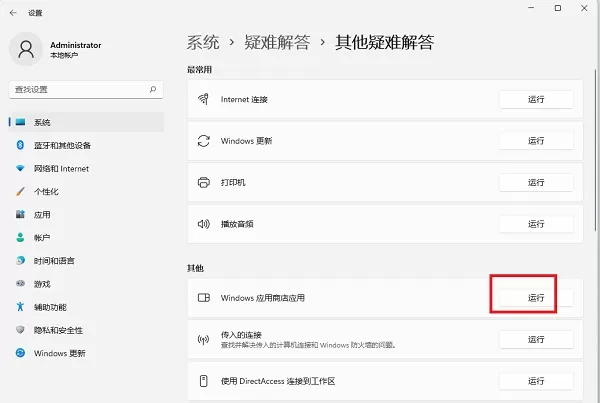
Task: Go to 游戏 settings
Action: coord(86,284)
